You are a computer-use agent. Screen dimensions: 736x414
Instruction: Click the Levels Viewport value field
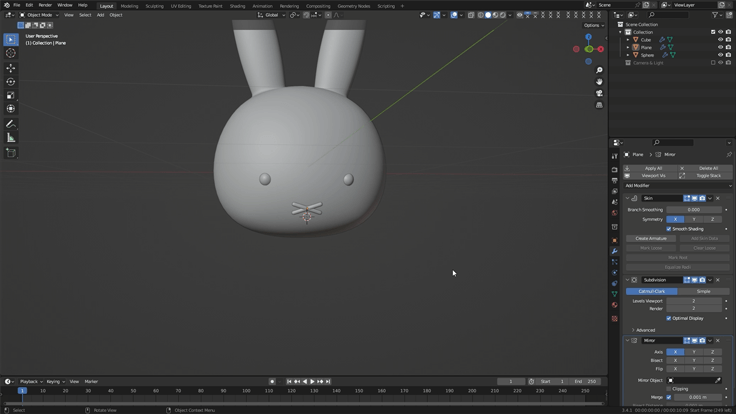694,301
